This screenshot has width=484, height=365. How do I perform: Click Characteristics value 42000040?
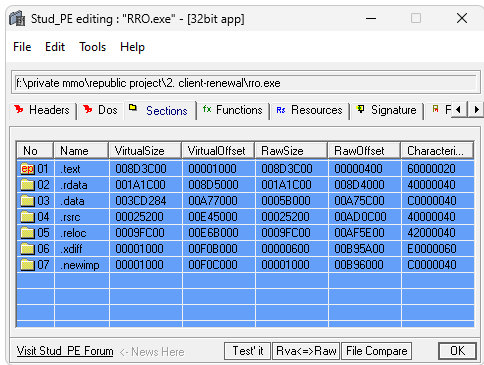431,233
